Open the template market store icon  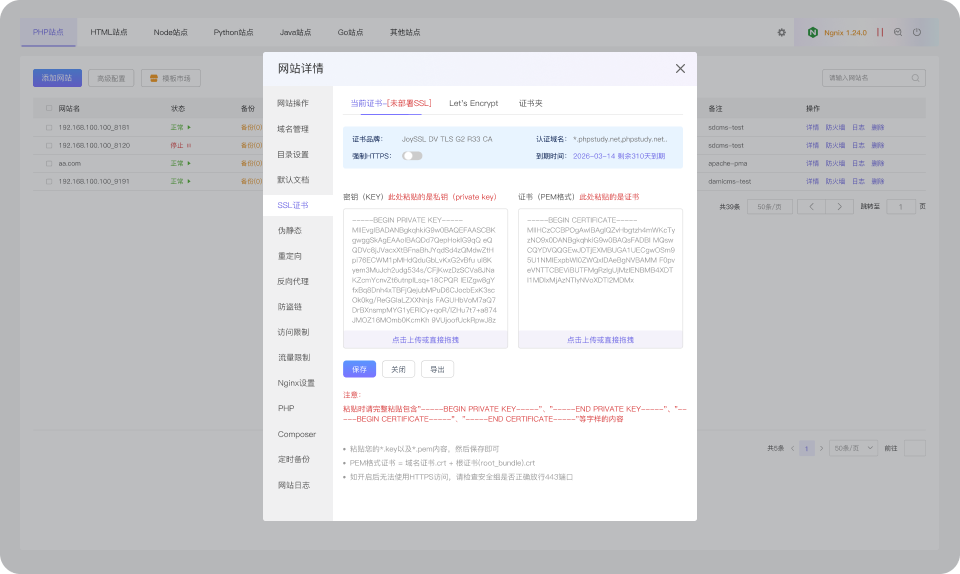154,78
